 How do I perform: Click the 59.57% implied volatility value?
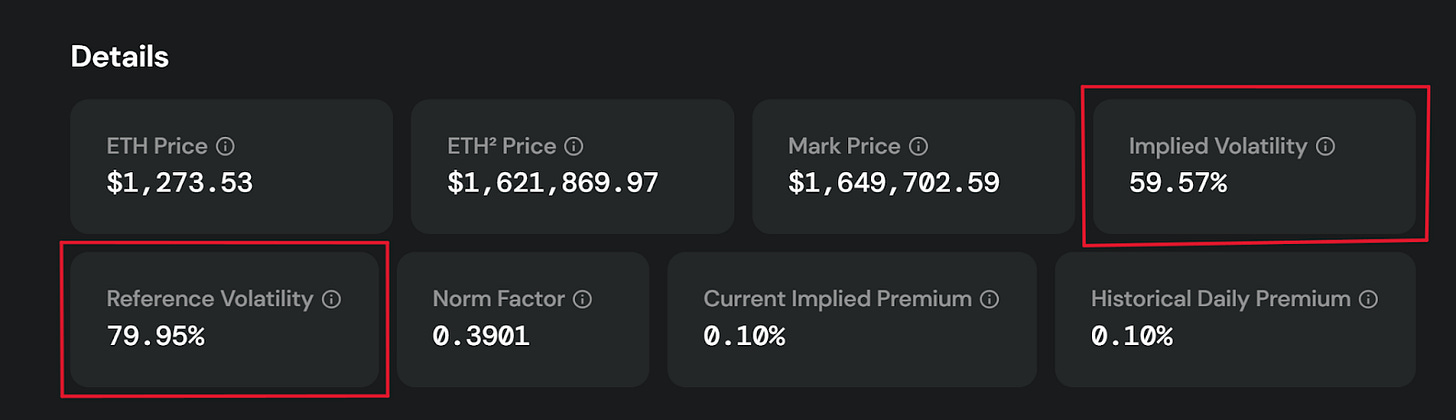pyautogui.click(x=1178, y=184)
